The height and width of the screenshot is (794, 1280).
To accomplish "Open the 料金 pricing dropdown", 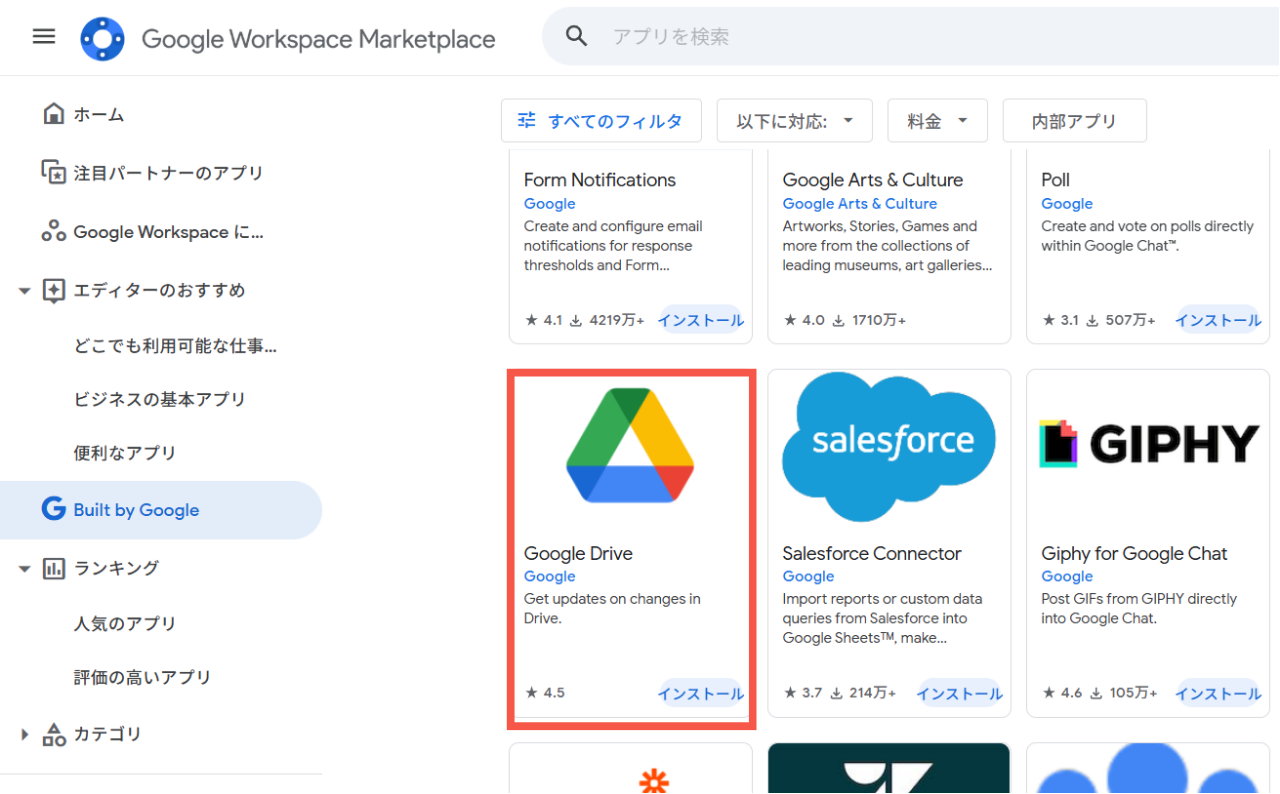I will click(x=937, y=121).
